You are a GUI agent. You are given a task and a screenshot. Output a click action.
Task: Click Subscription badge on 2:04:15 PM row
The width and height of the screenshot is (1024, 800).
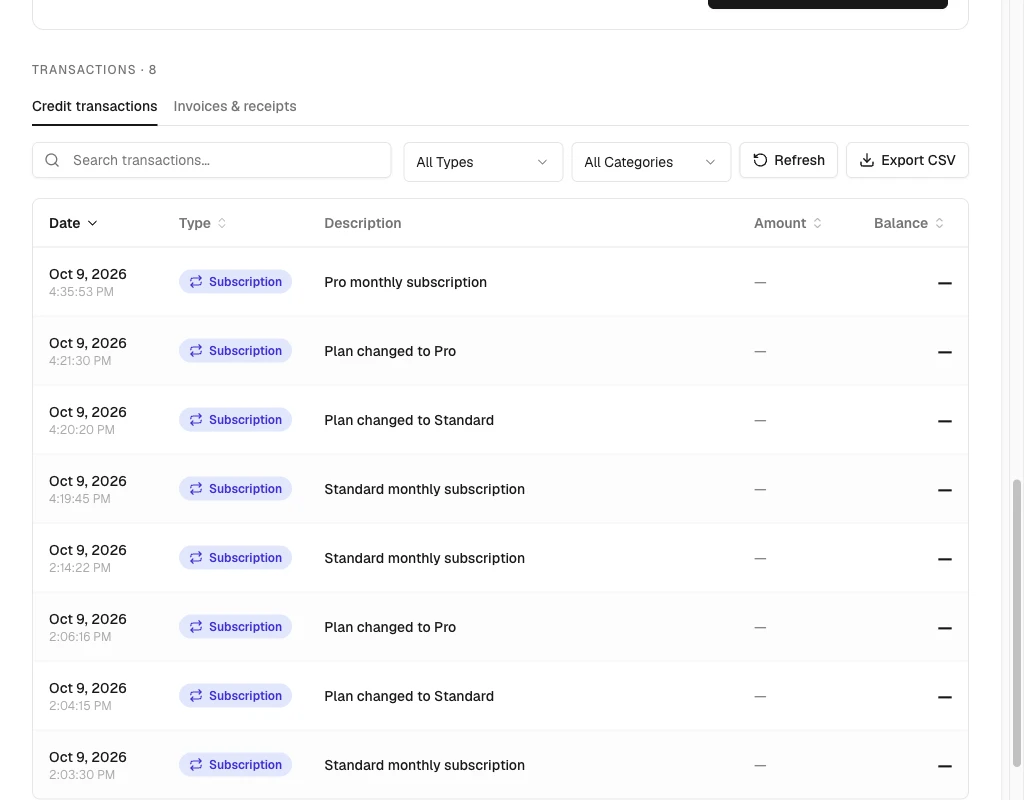235,696
